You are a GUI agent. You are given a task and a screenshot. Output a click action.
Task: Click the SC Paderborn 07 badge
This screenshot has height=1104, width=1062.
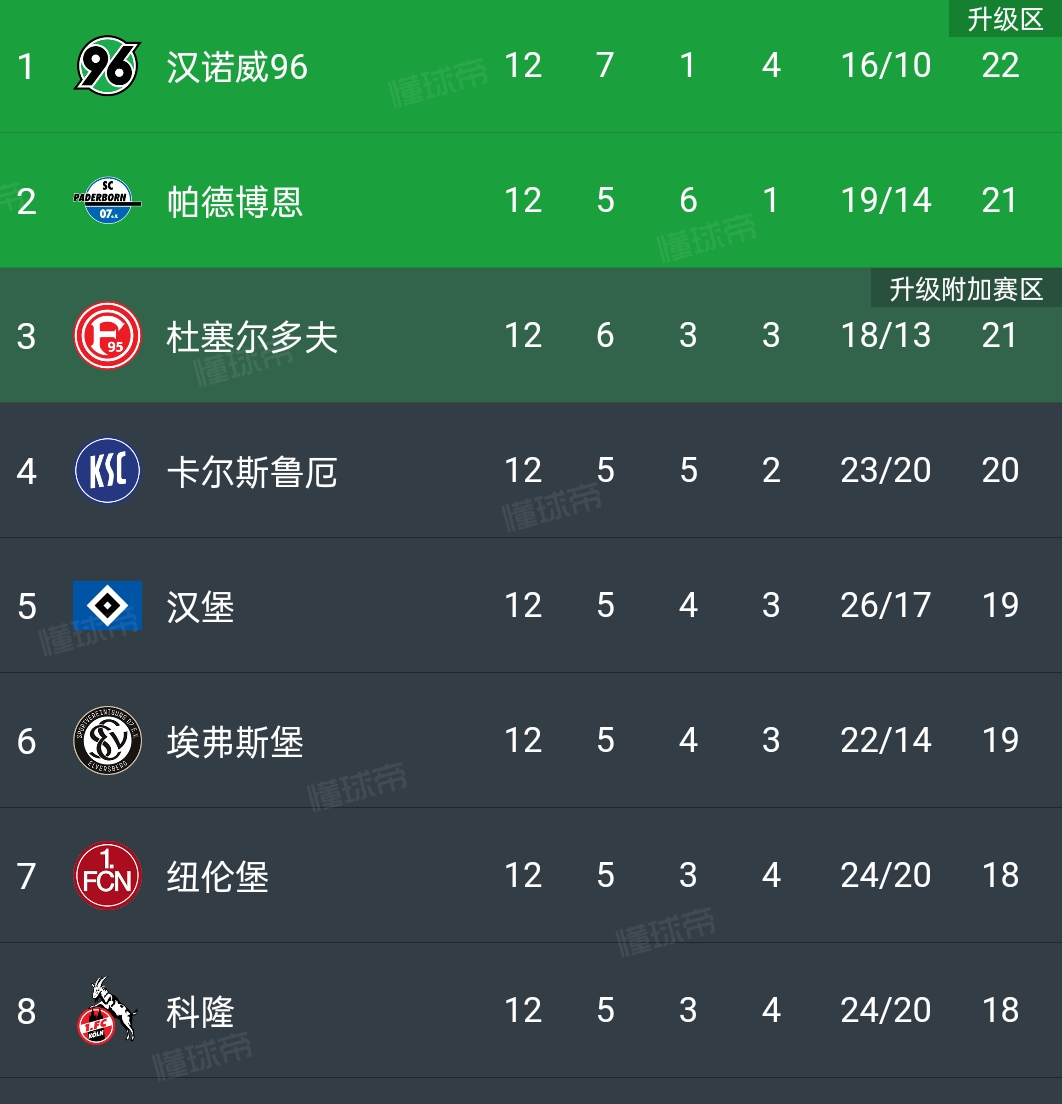pyautogui.click(x=107, y=200)
